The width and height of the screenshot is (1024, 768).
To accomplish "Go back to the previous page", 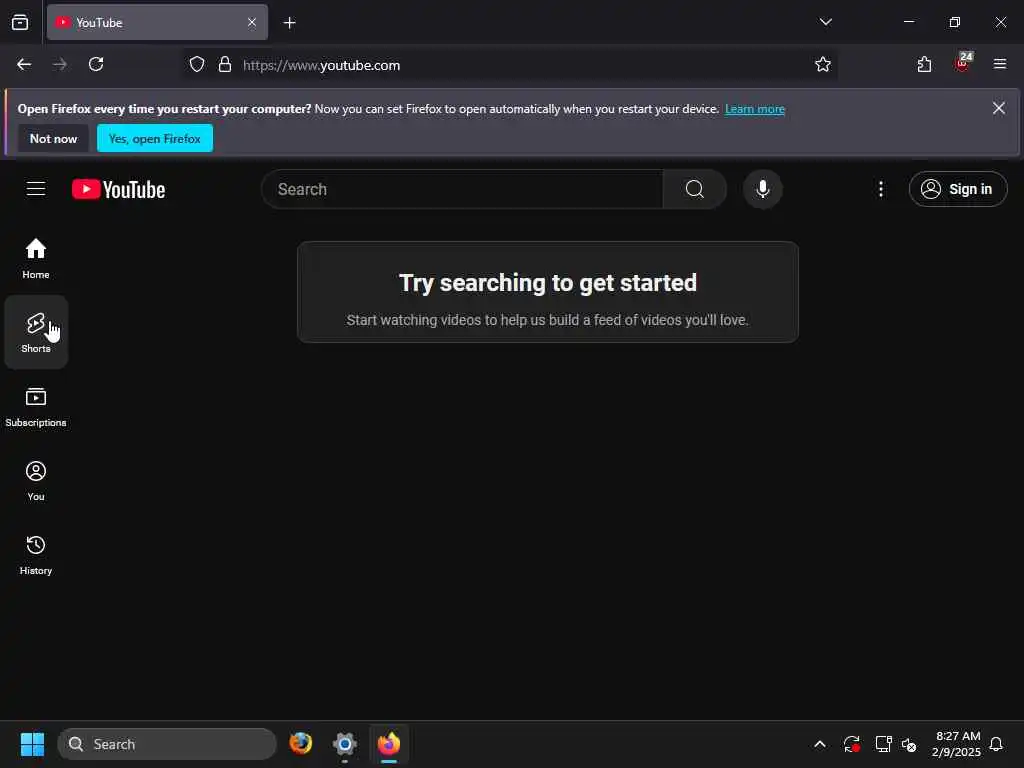I will (24, 65).
